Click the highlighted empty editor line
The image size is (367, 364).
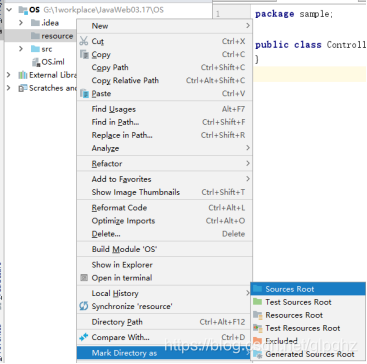coord(310,74)
